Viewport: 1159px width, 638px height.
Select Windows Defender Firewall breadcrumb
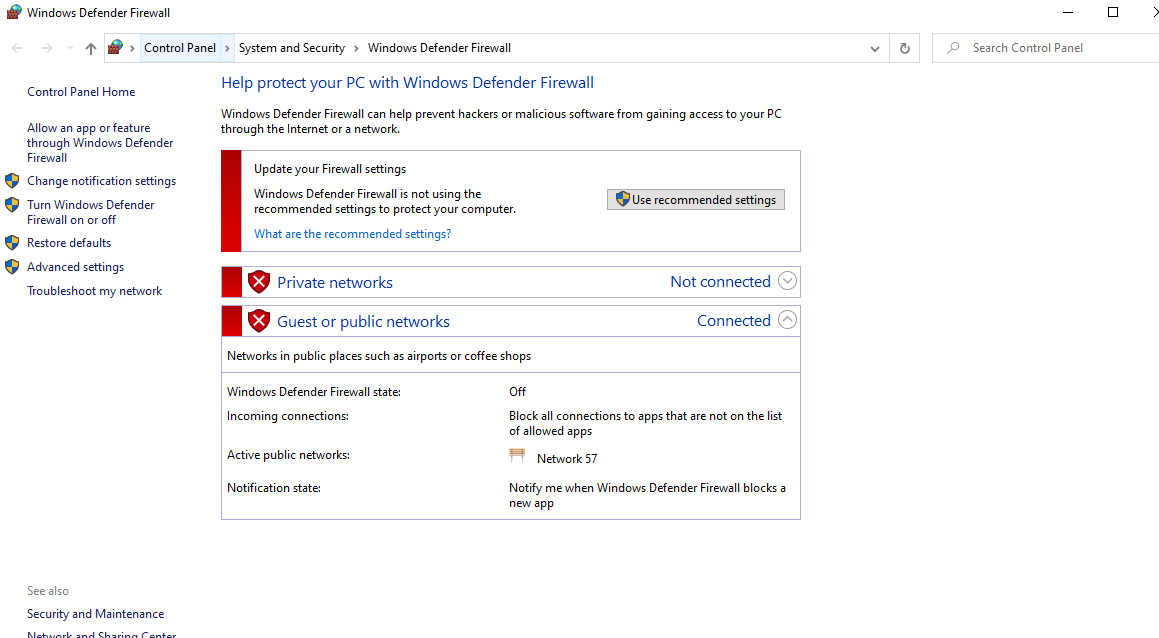439,48
